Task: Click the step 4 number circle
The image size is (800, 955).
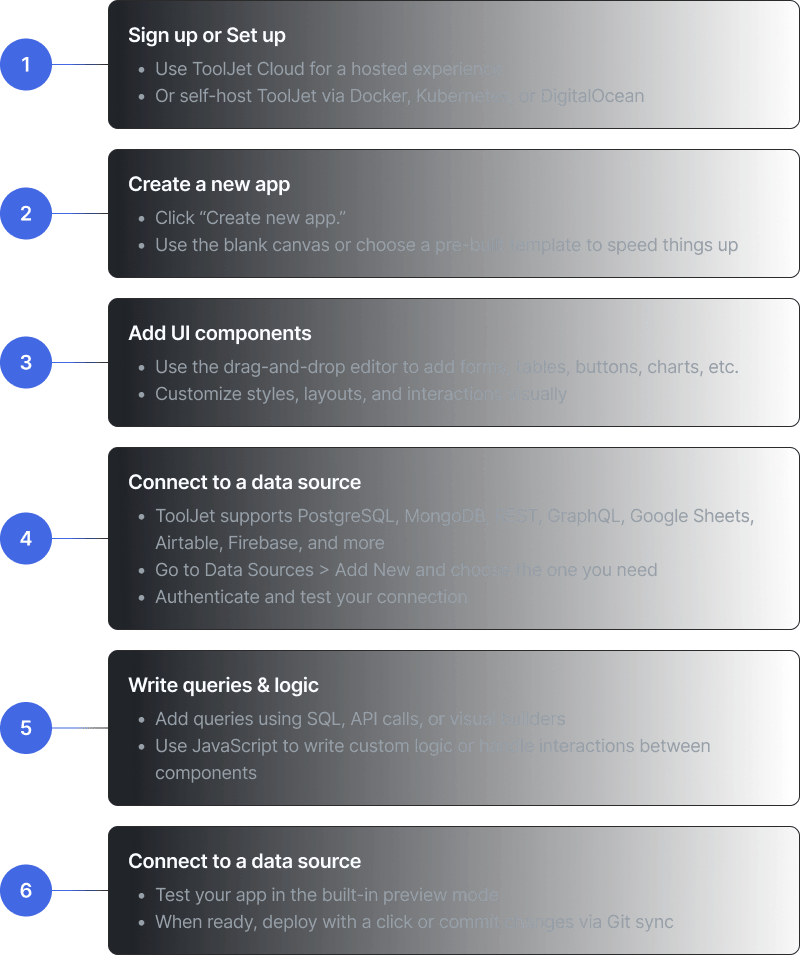Action: coord(26,538)
